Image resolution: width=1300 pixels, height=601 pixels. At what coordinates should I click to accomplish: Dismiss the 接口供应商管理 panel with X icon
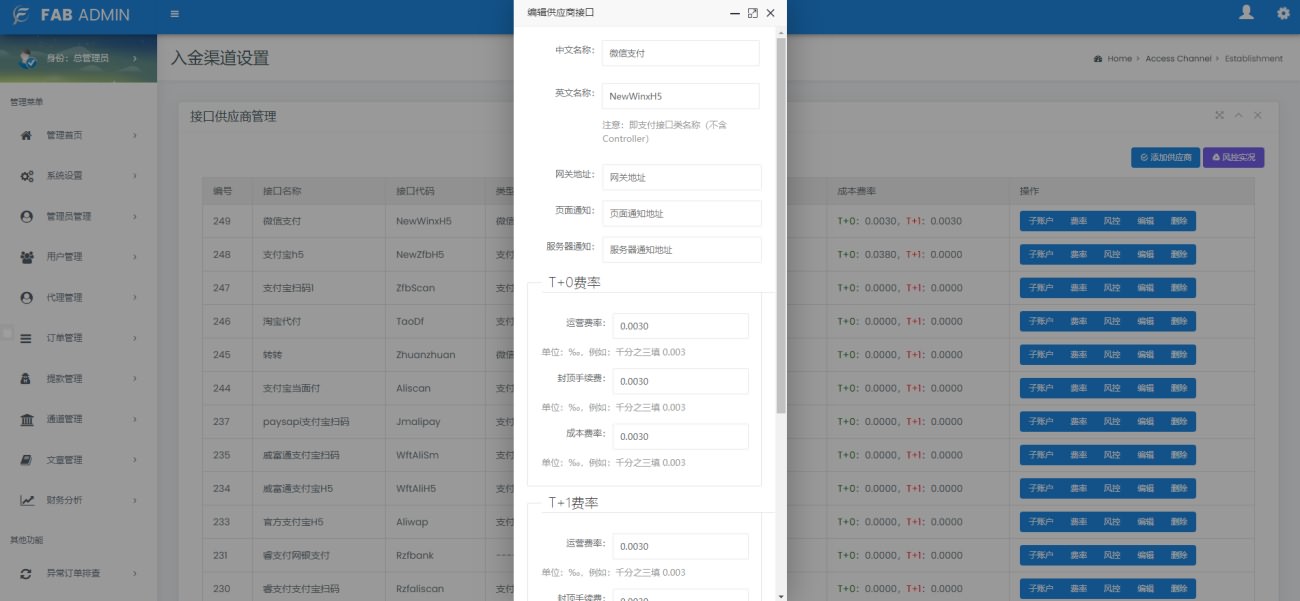1258,115
